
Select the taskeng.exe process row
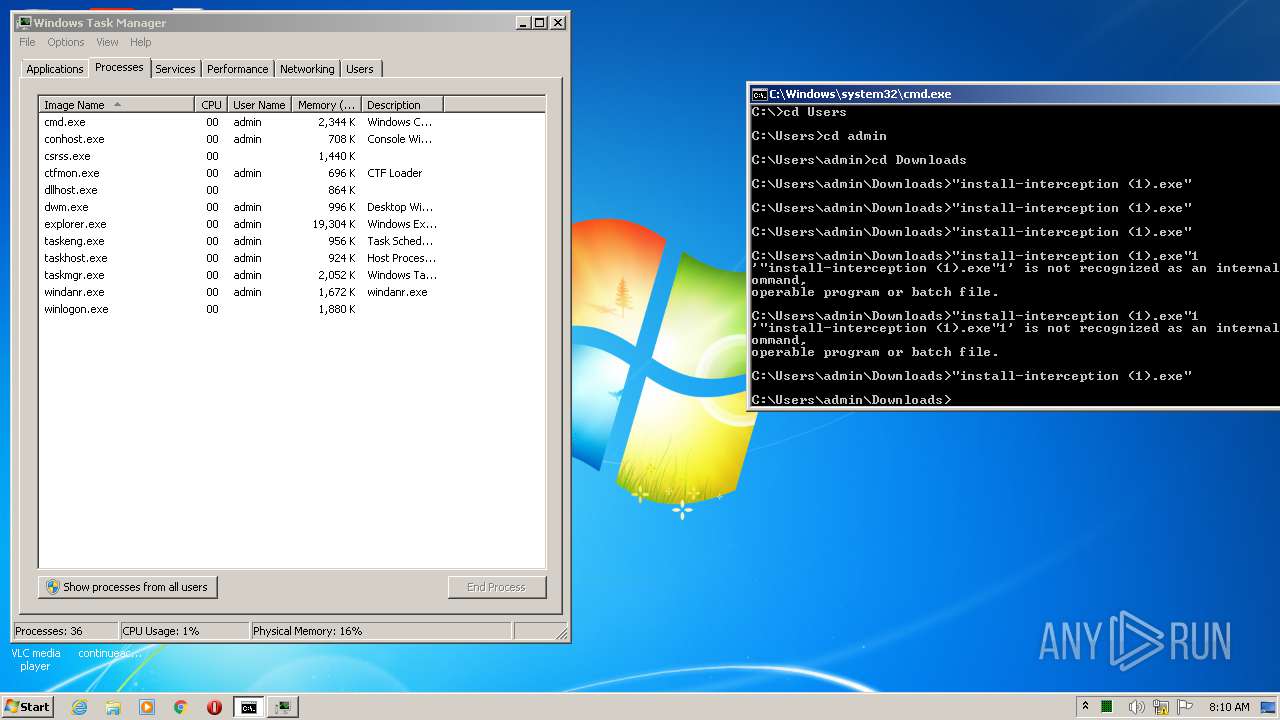point(292,241)
